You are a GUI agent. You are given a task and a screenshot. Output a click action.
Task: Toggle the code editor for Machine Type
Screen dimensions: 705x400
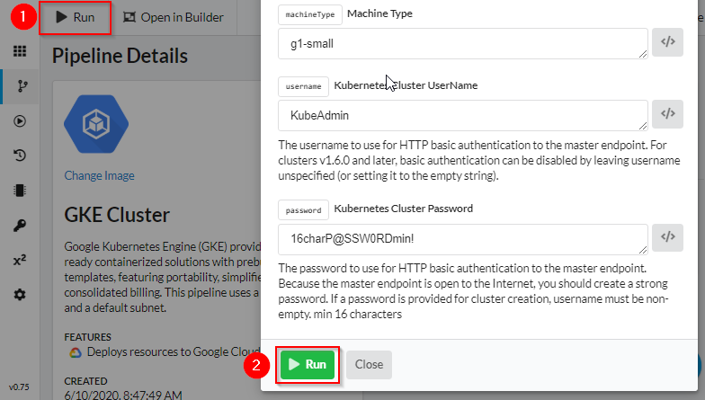point(668,42)
